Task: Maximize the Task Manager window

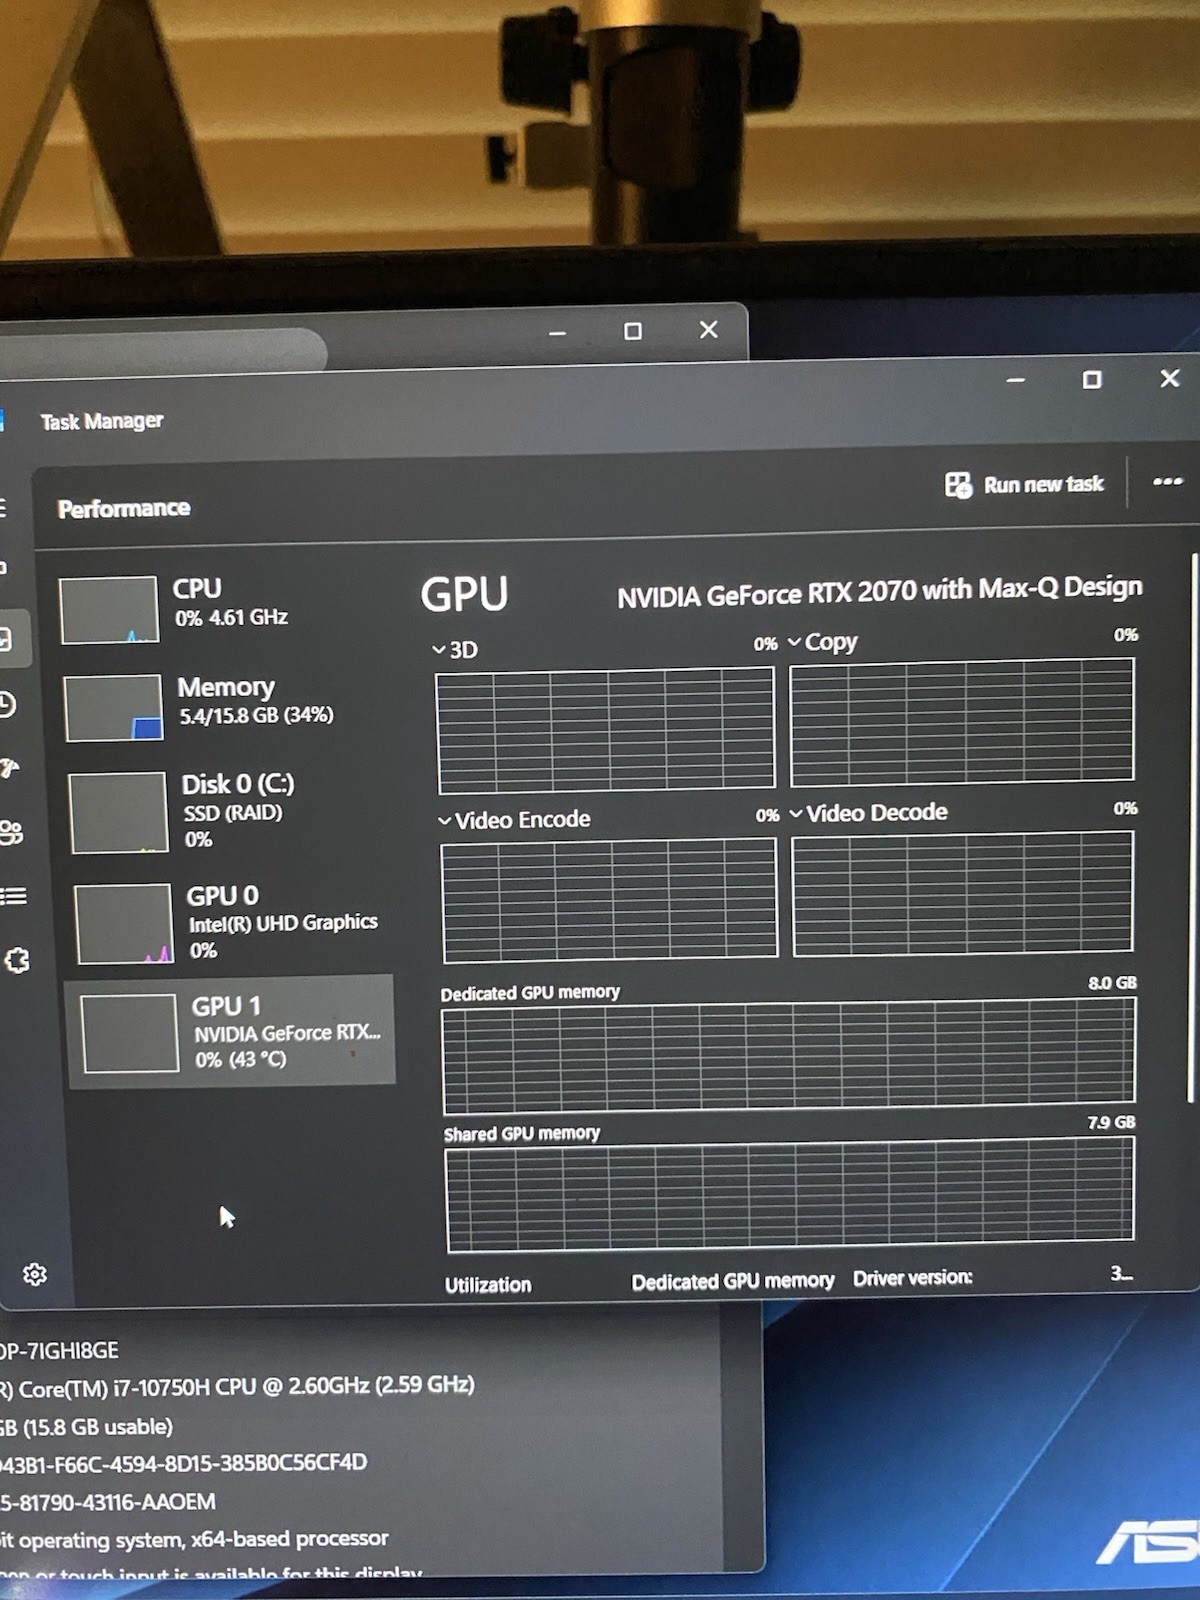Action: pyautogui.click(x=1092, y=380)
